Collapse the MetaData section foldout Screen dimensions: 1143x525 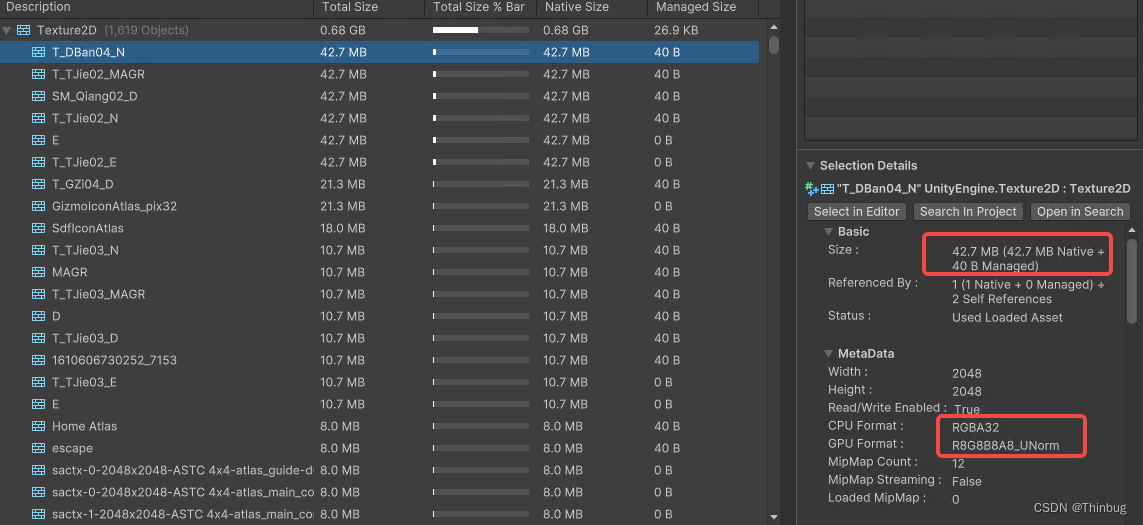(x=828, y=354)
